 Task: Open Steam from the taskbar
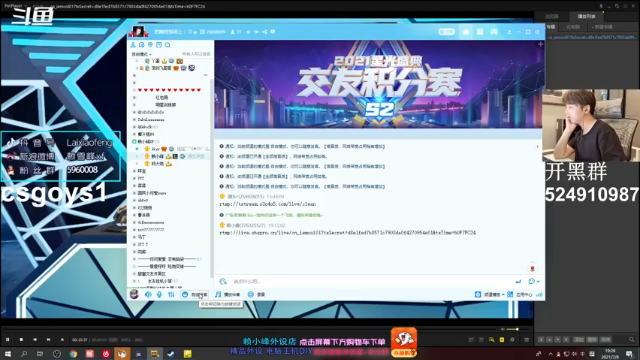coord(171,354)
